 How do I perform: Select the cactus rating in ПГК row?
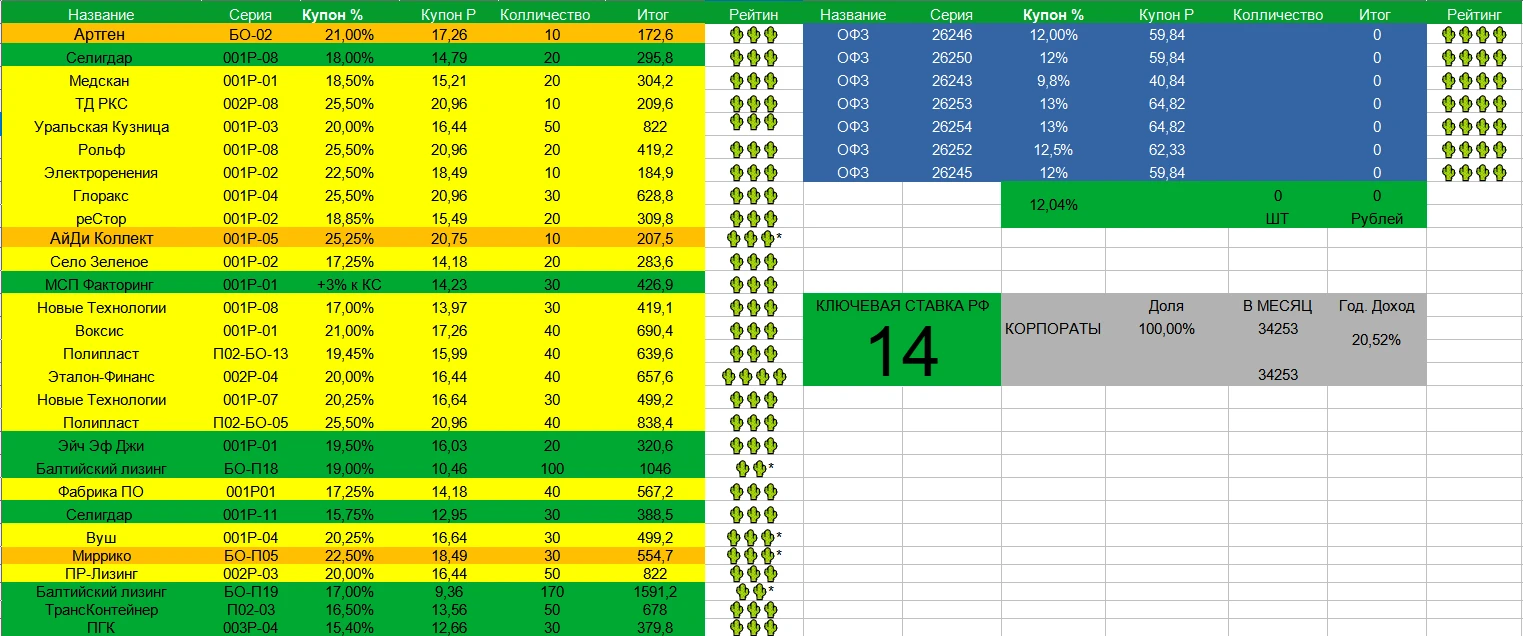[x=754, y=628]
